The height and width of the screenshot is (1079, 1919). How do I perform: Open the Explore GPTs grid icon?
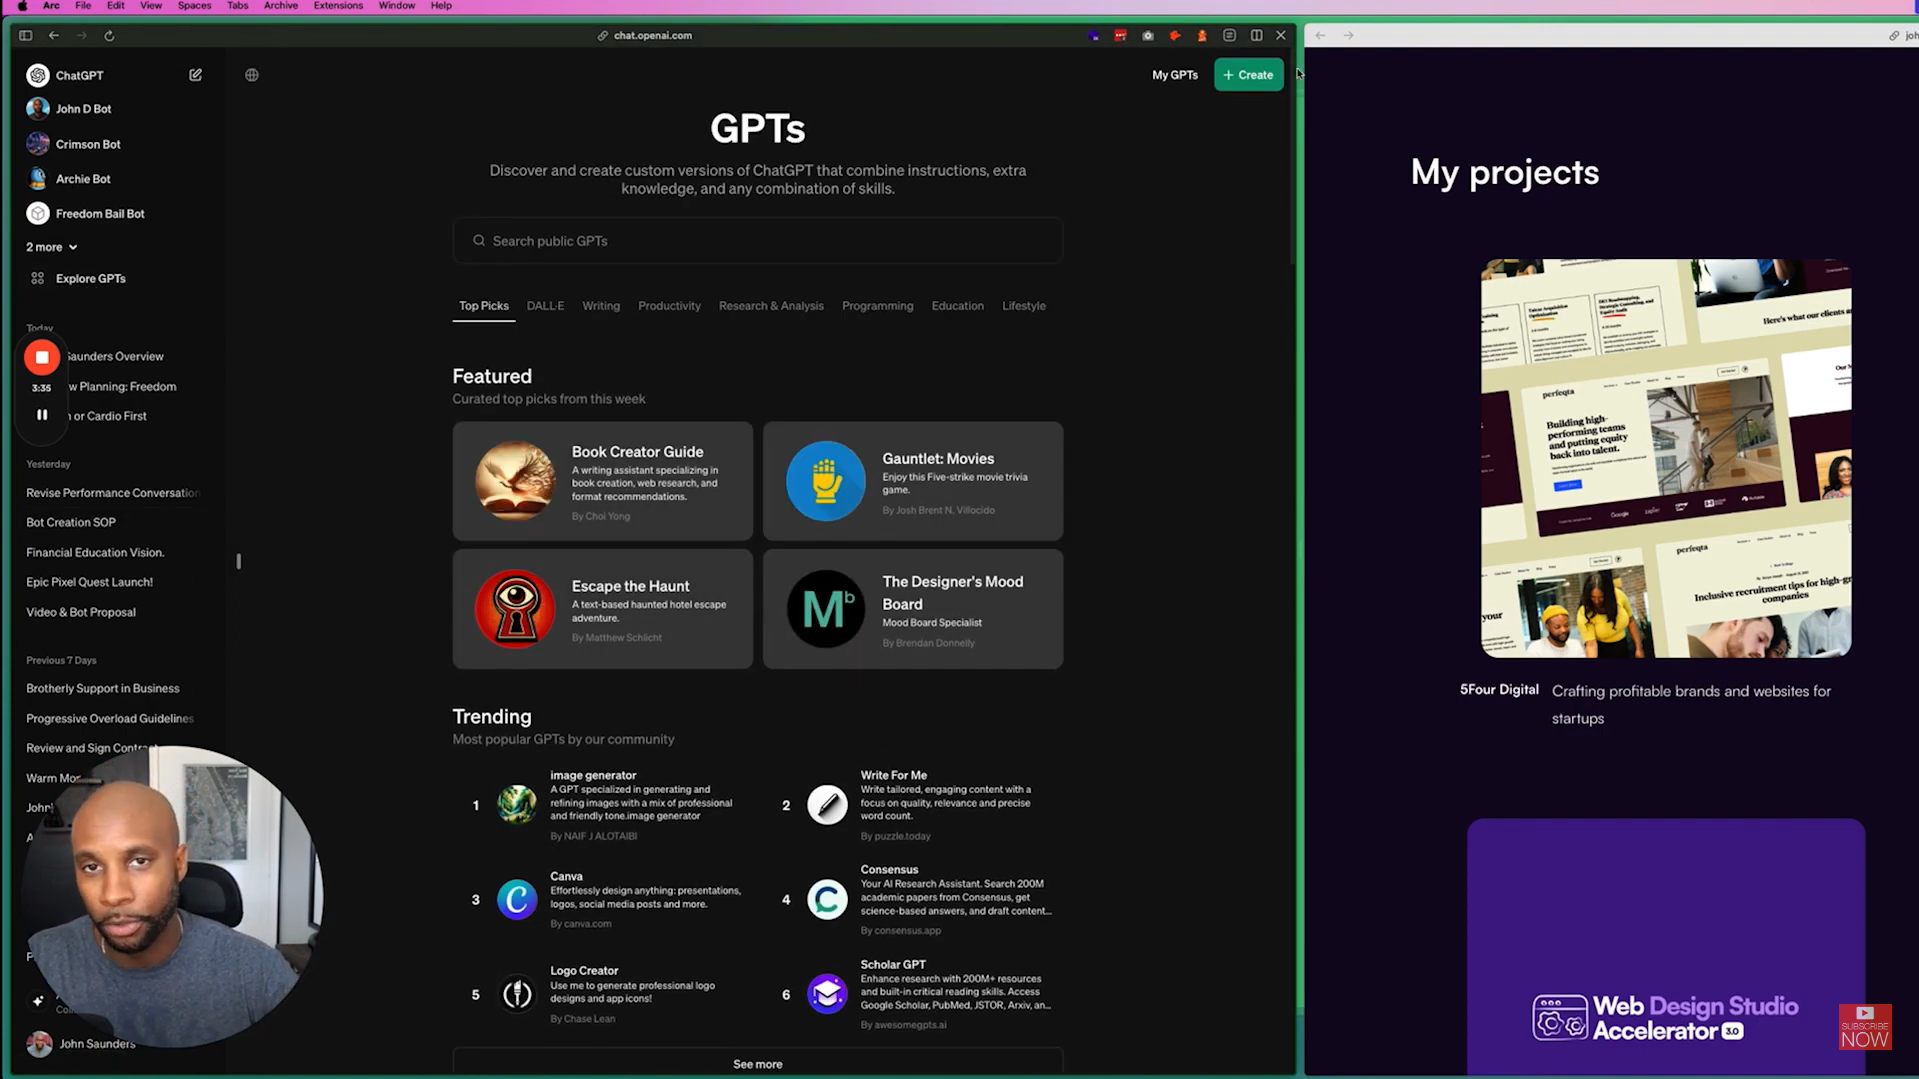(38, 279)
